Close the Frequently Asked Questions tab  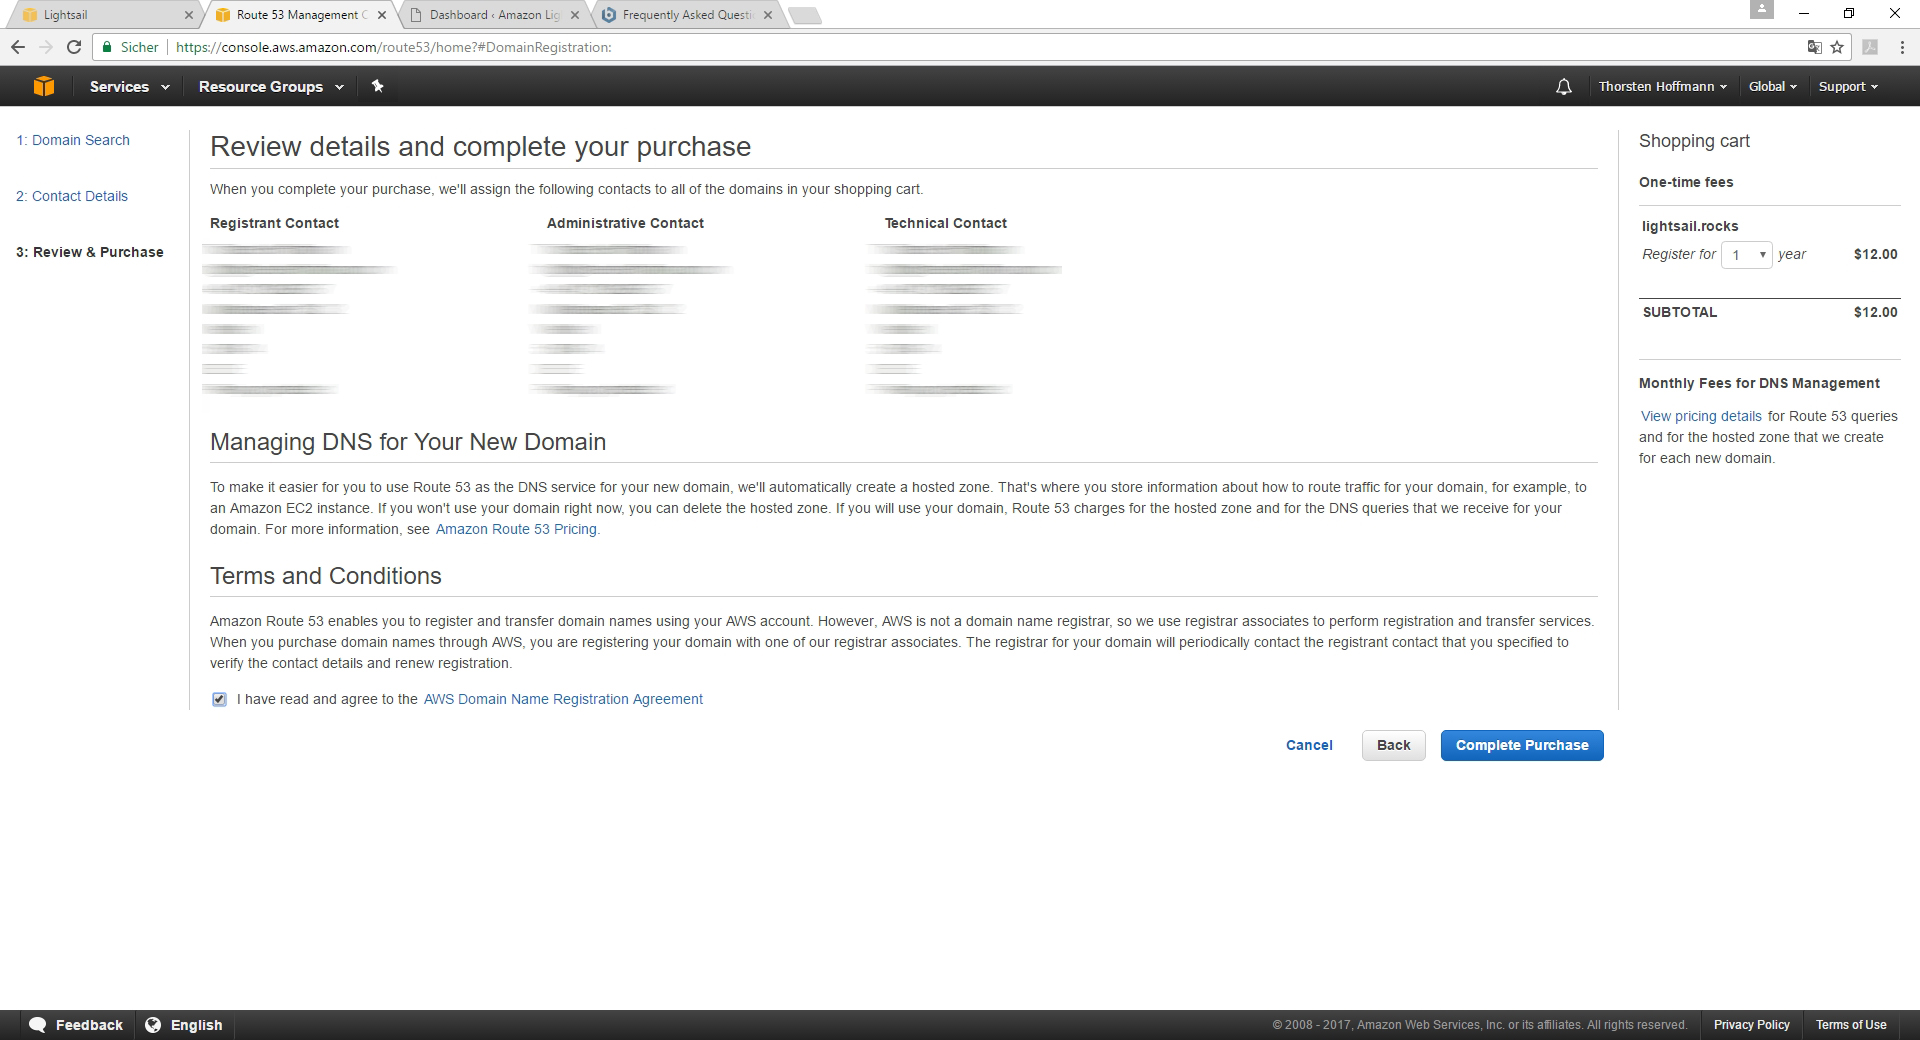[x=768, y=15]
